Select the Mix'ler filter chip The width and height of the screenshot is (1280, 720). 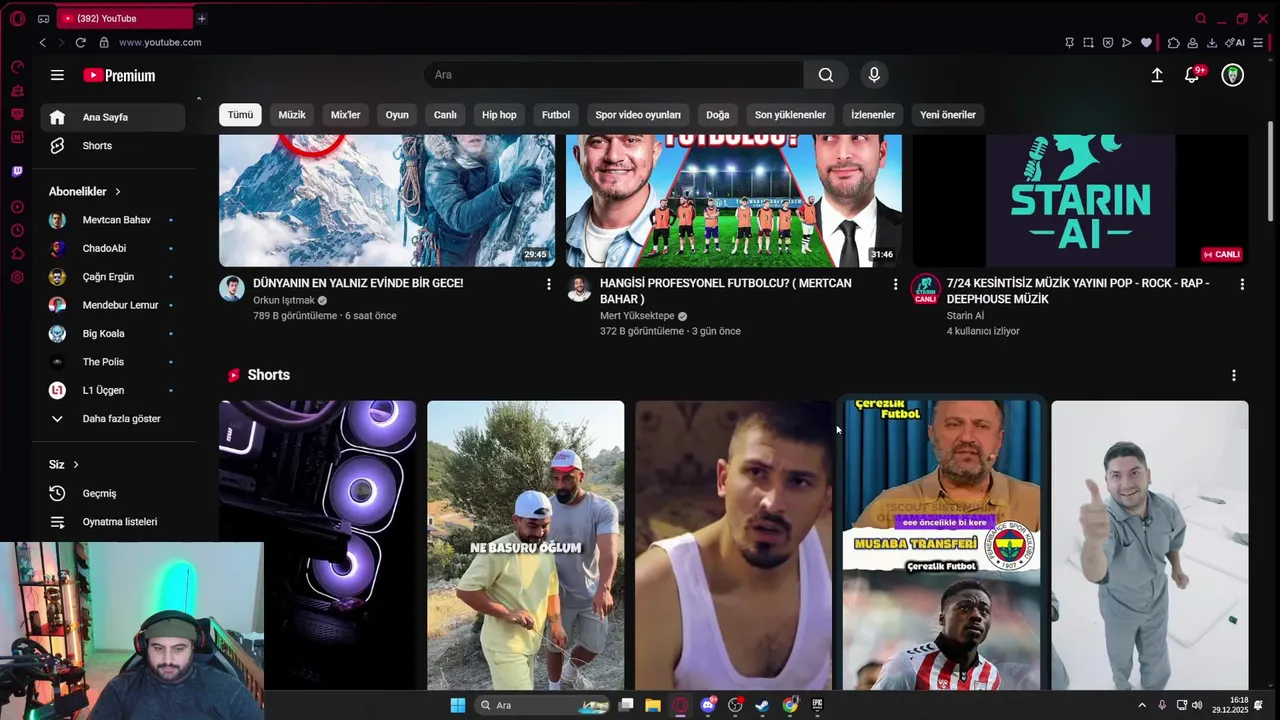point(345,115)
